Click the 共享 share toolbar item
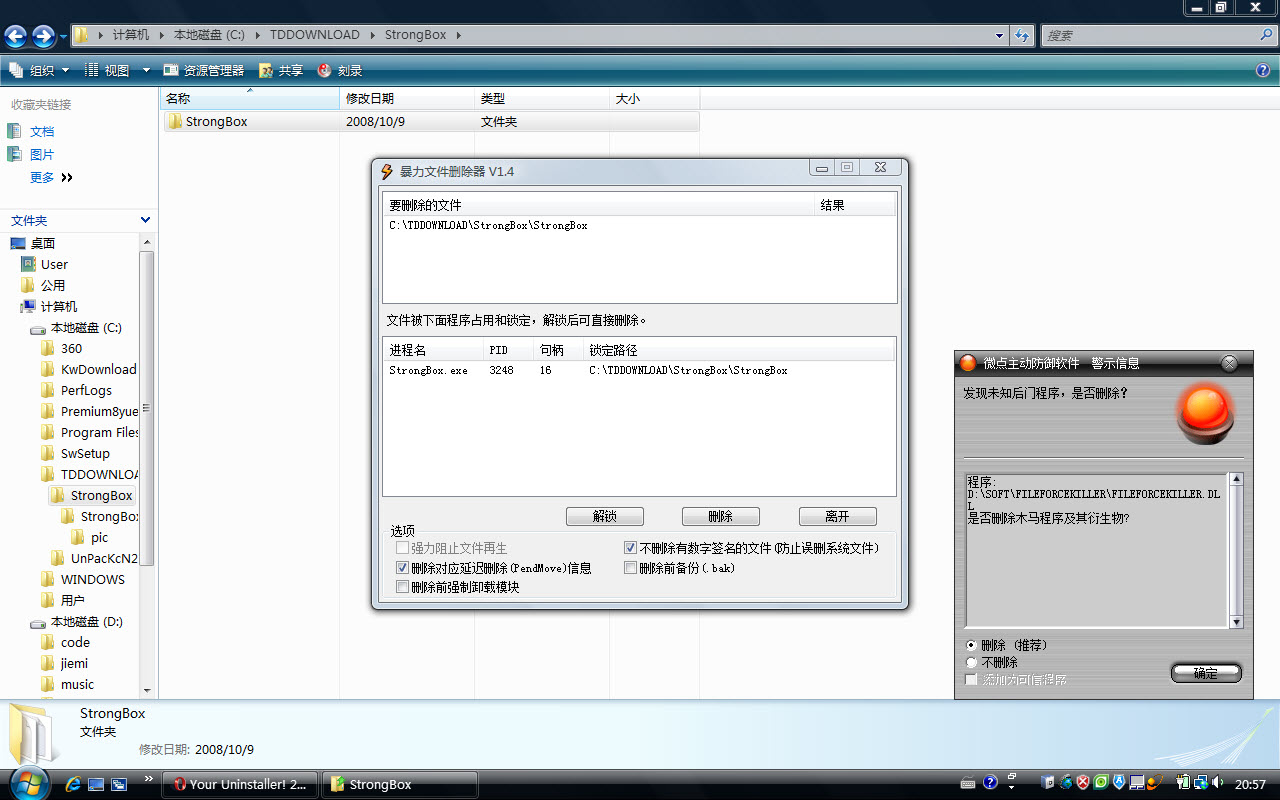1280x800 pixels. pyautogui.click(x=281, y=70)
